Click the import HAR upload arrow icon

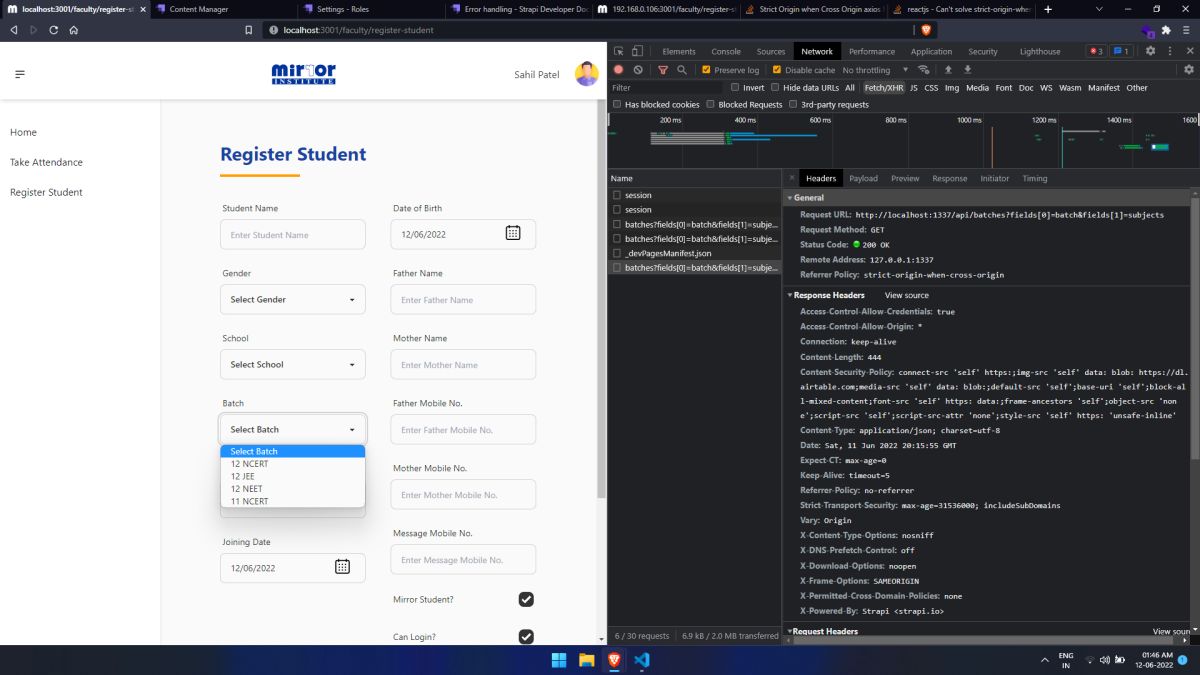(948, 70)
